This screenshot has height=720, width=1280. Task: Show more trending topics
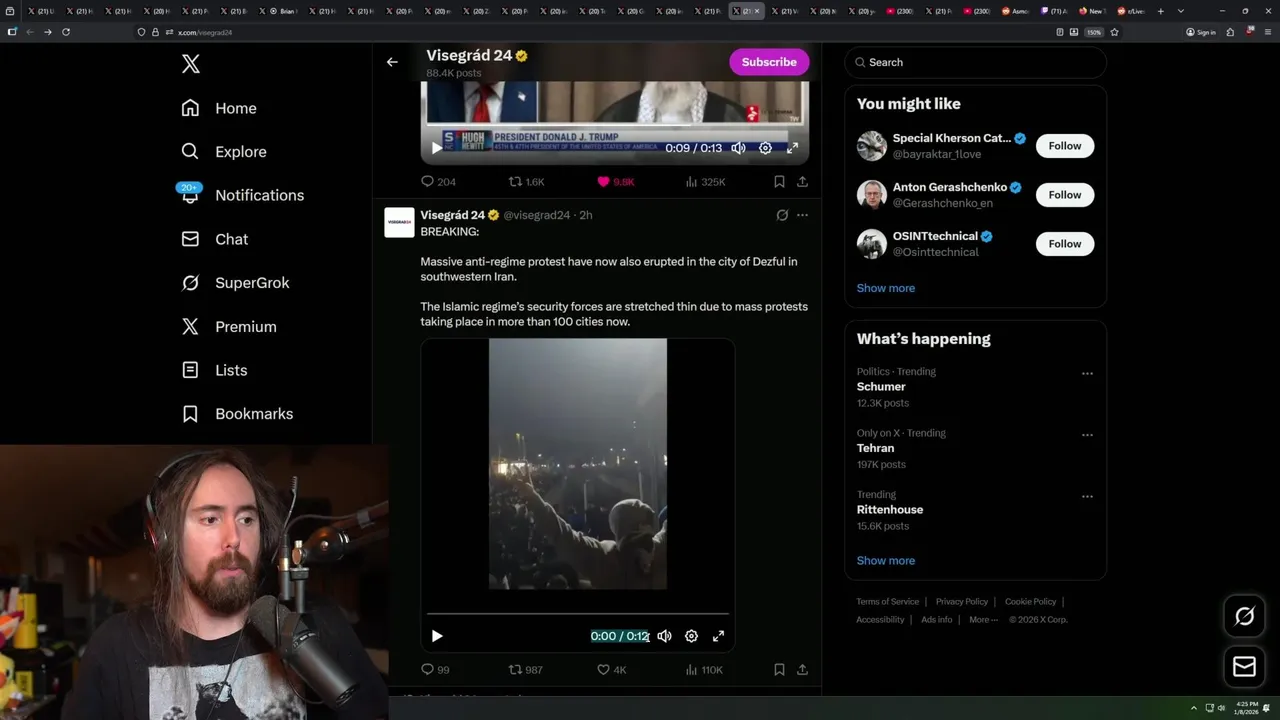pyautogui.click(x=886, y=561)
